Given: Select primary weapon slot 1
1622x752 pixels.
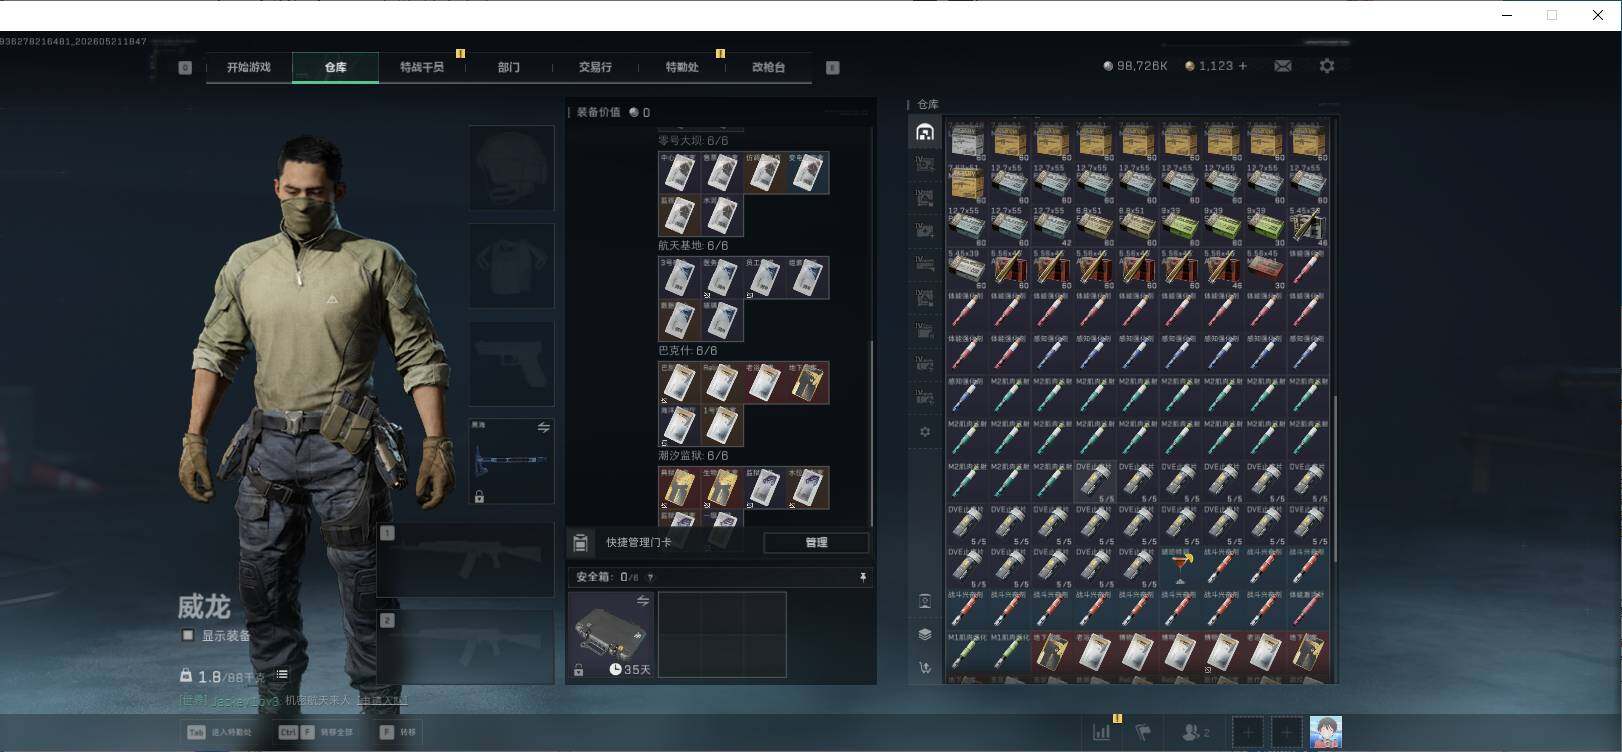Looking at the screenshot, I should point(466,560).
